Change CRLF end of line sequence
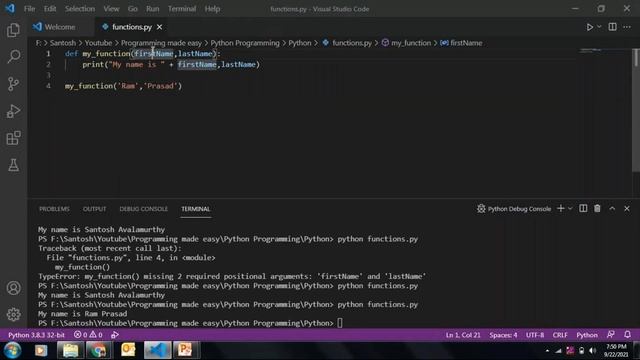This screenshot has height=360, width=640. 560,335
